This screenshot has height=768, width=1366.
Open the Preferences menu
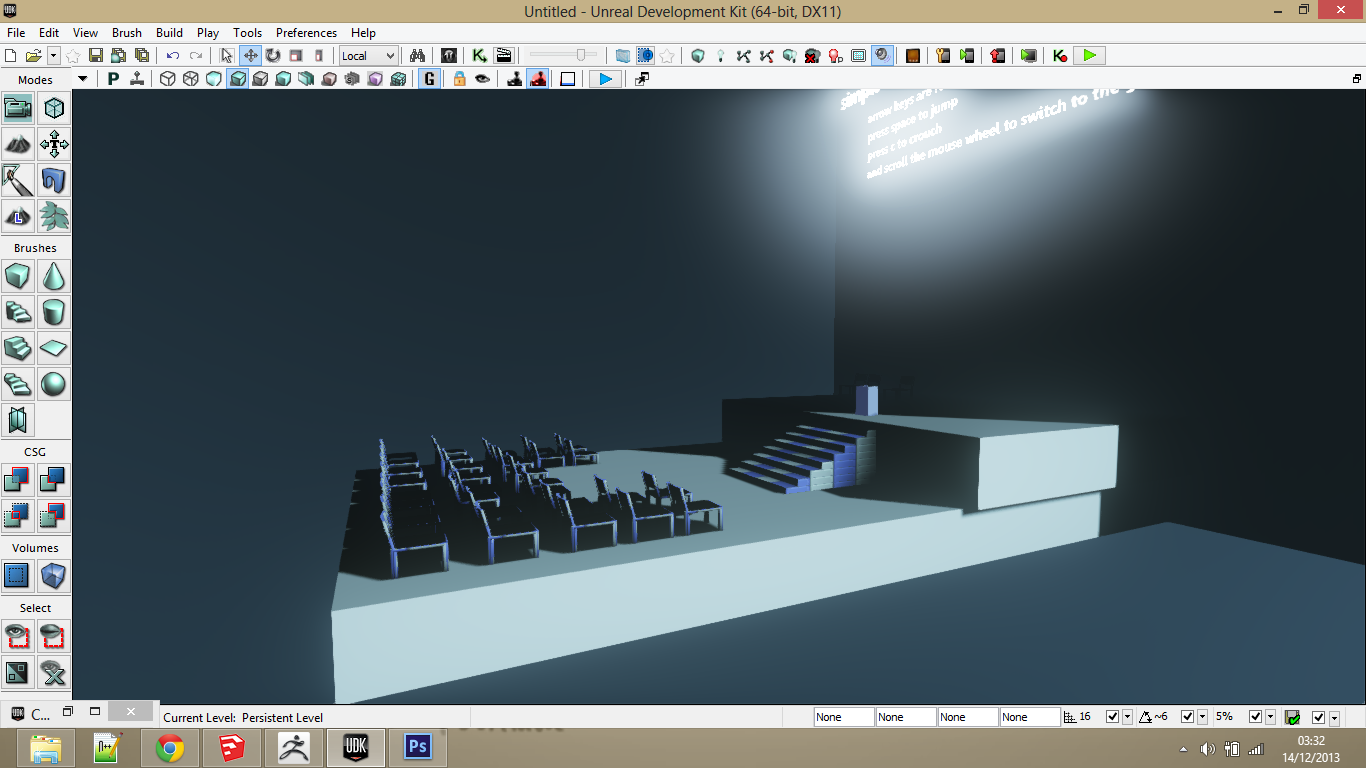click(306, 32)
